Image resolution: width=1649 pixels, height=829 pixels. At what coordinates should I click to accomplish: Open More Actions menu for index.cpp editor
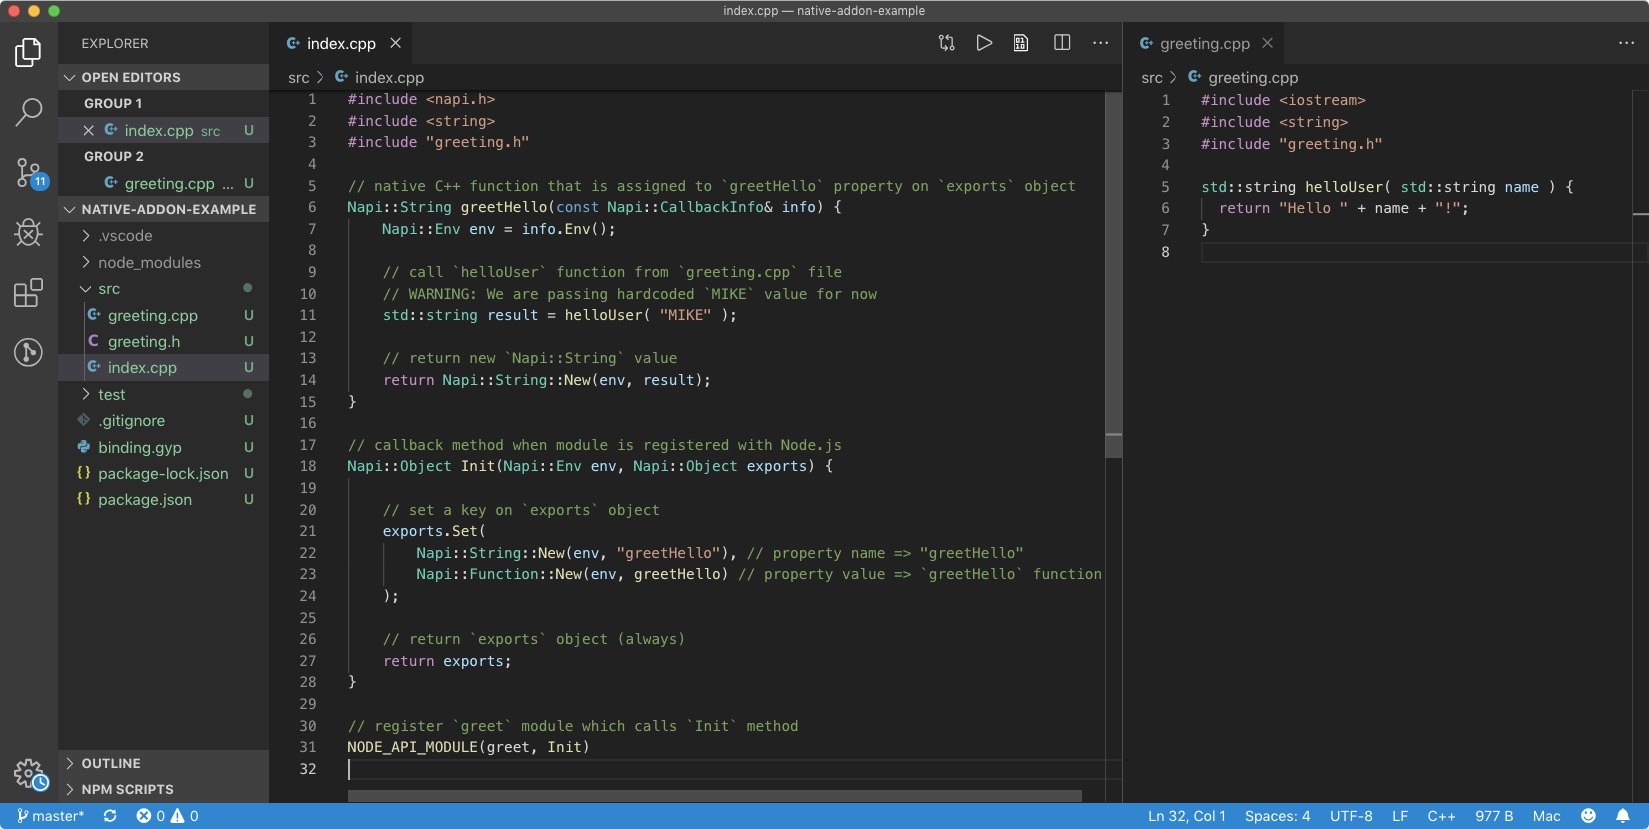[1100, 43]
